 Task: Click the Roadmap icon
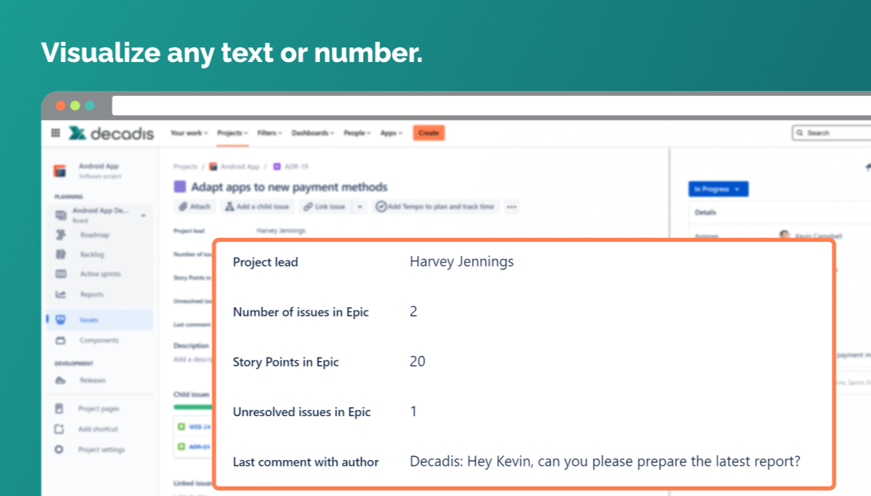[61, 235]
